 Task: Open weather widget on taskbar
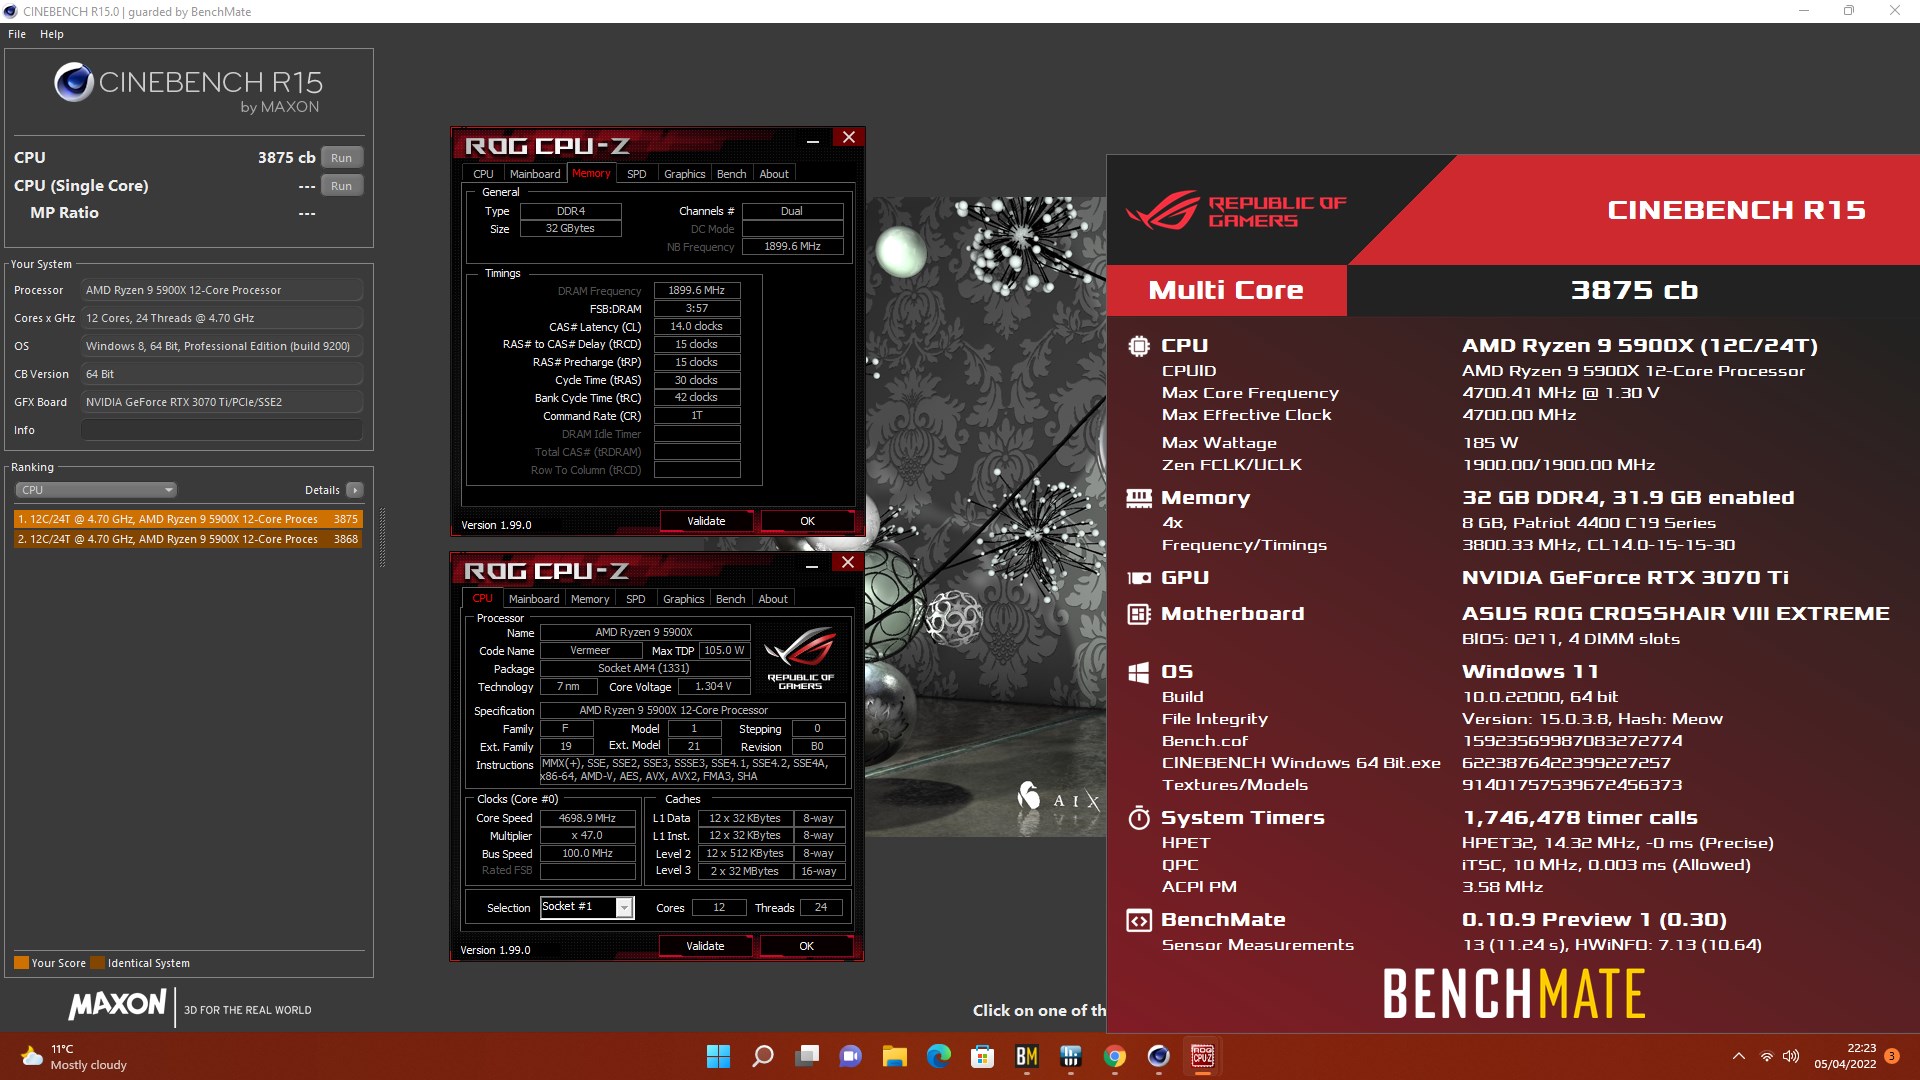[x=75, y=1057]
